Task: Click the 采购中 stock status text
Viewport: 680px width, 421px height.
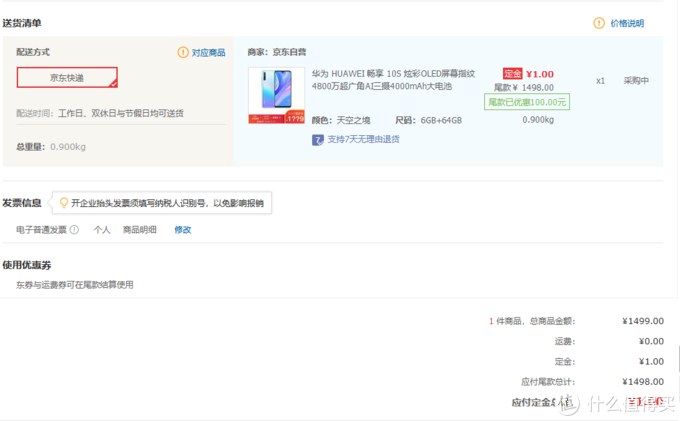Action: pos(636,81)
